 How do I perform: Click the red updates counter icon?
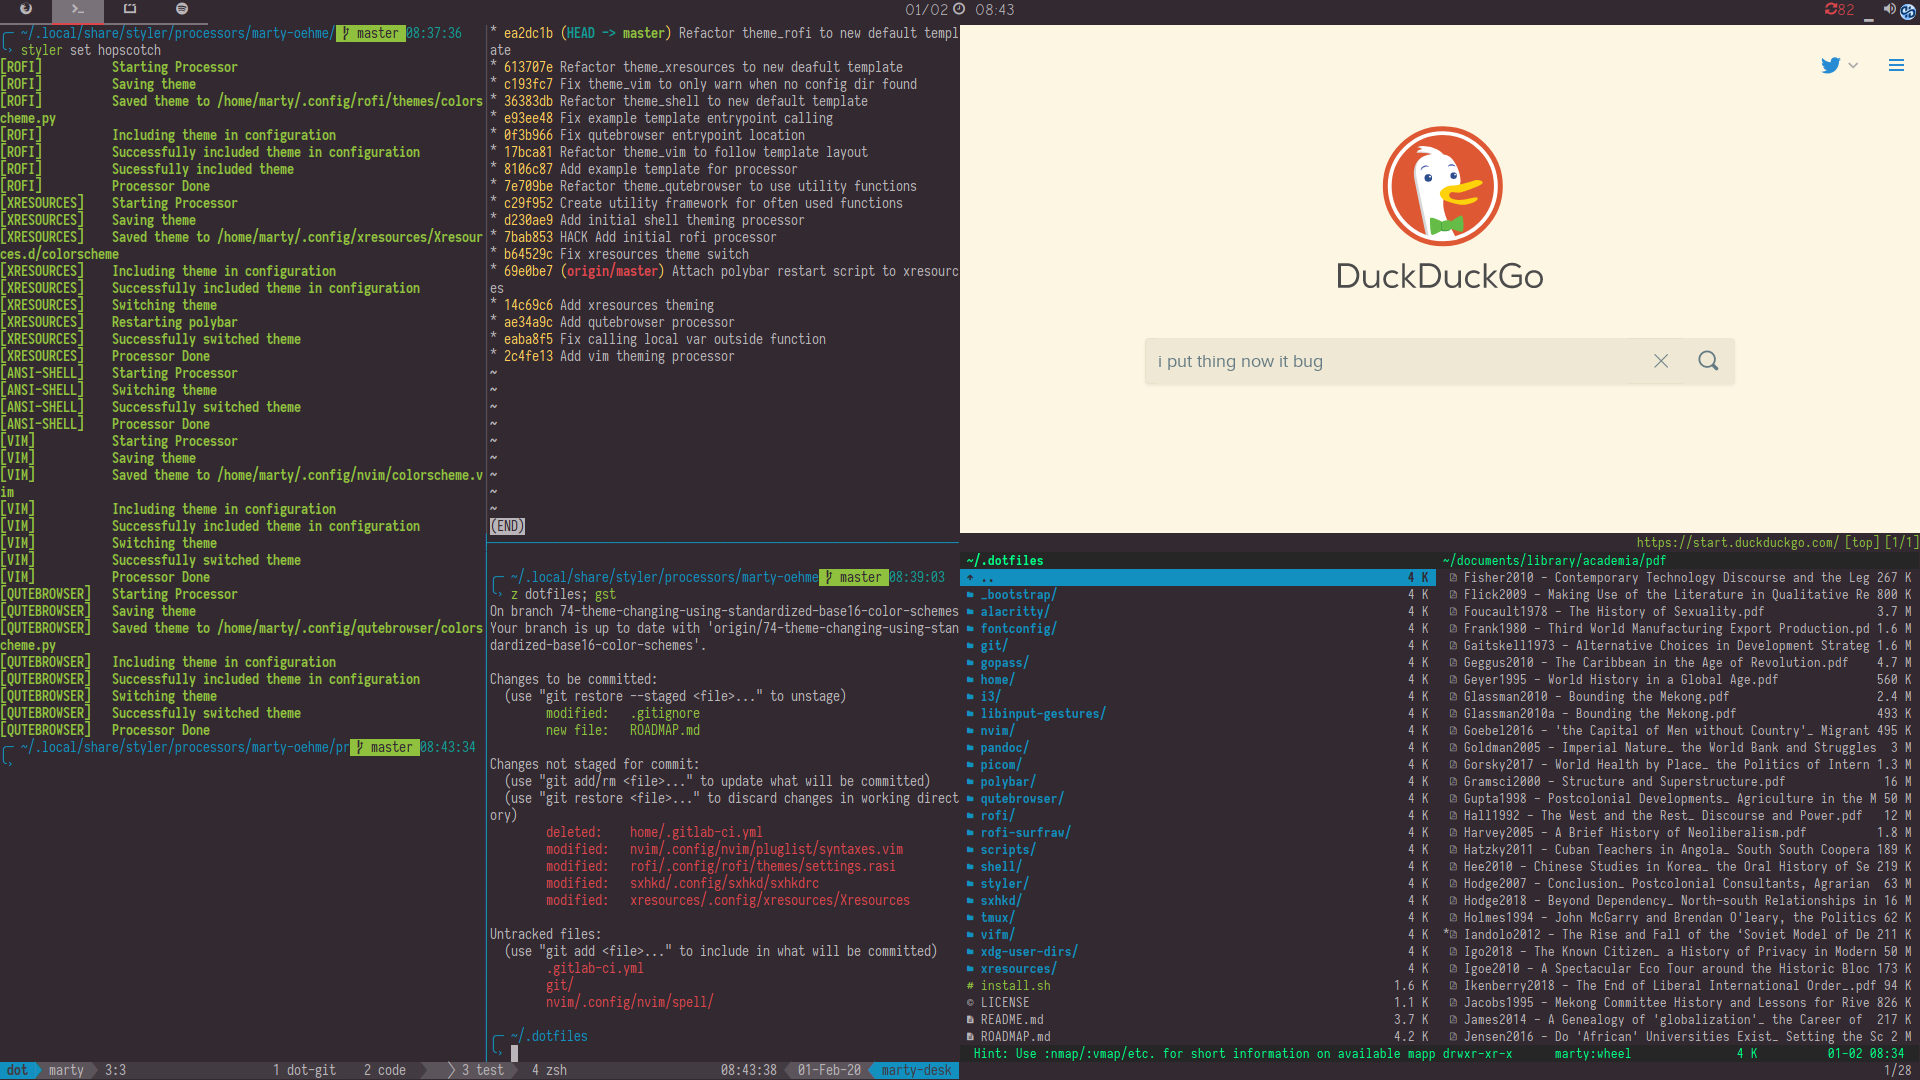1839,9
